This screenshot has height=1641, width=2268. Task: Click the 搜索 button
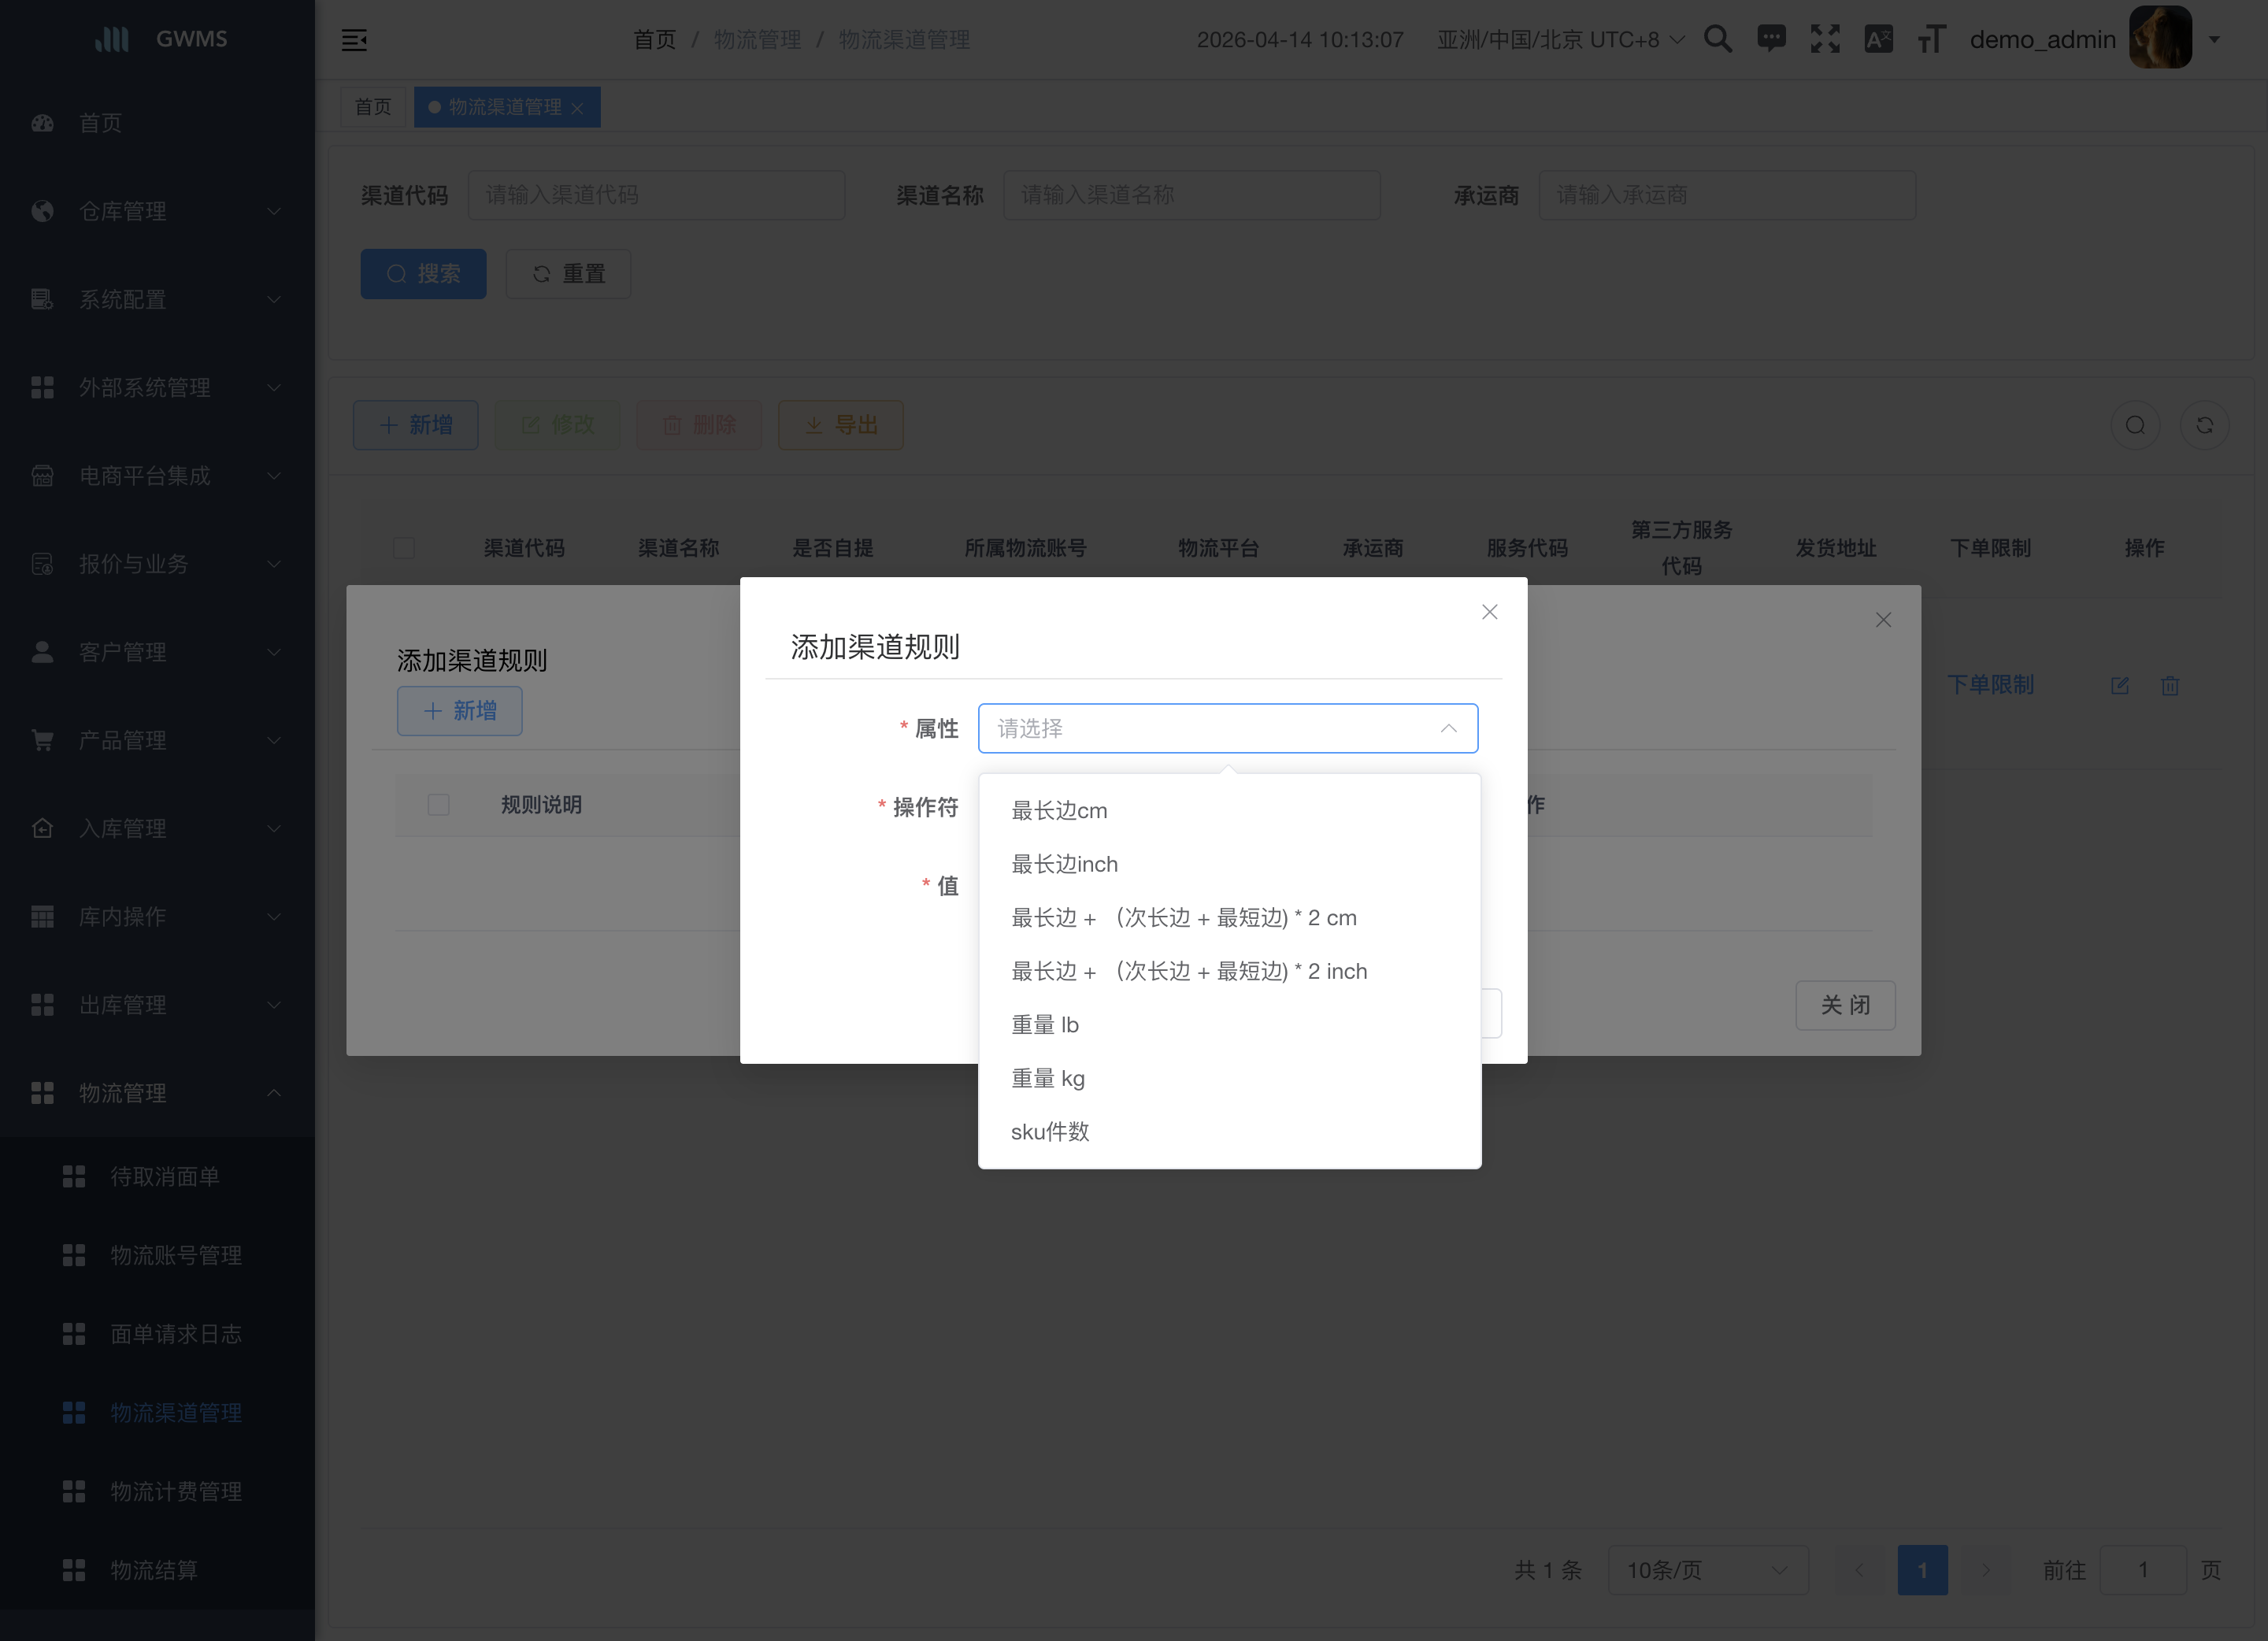(x=423, y=274)
